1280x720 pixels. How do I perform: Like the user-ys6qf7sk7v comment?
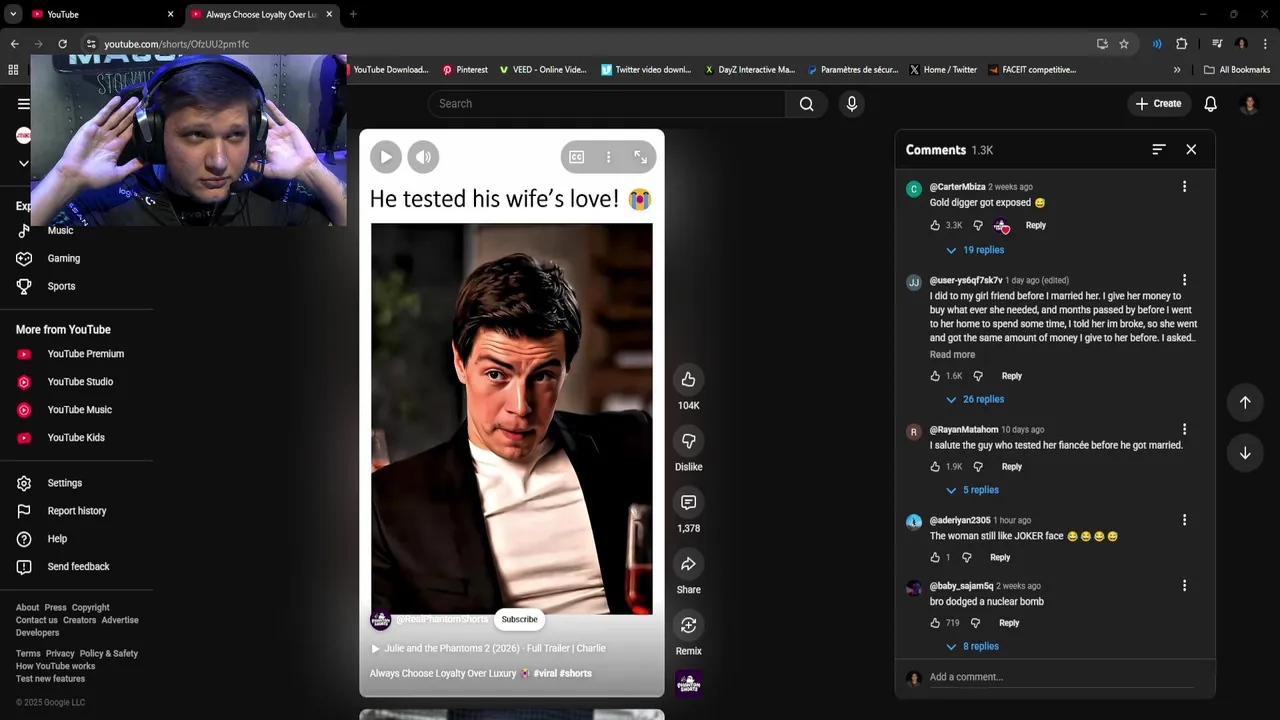935,376
